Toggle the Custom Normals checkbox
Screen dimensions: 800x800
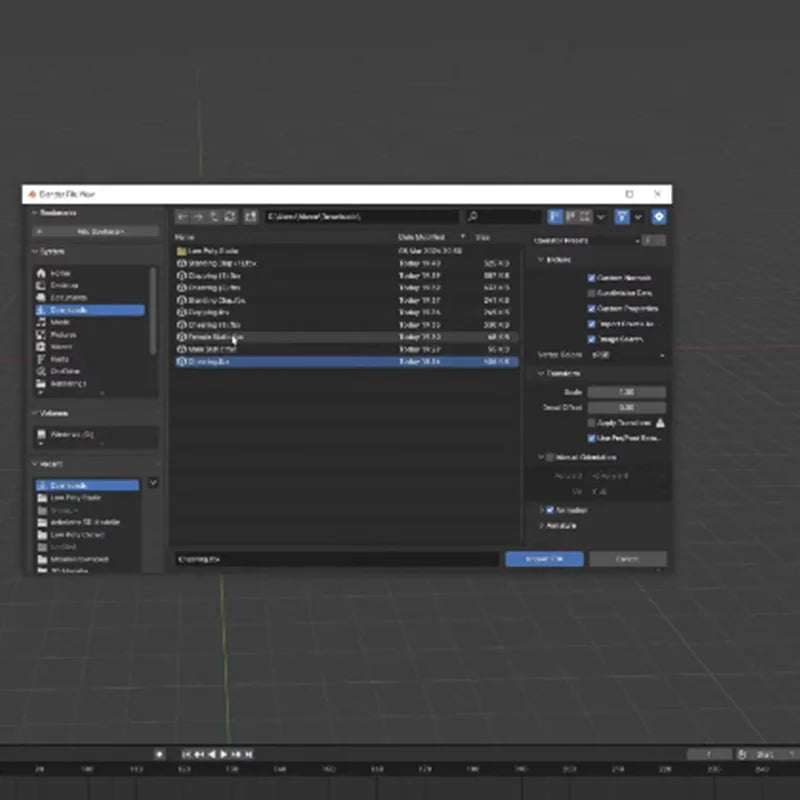click(592, 277)
